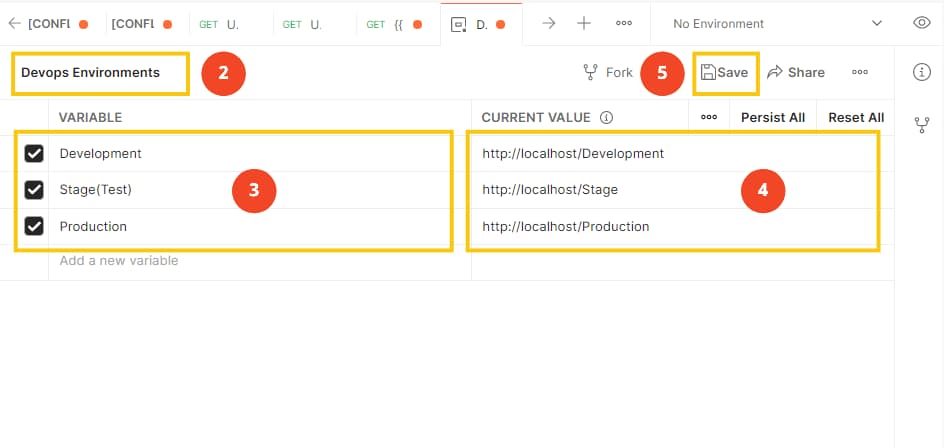Click Add a new variable field

coord(260,261)
